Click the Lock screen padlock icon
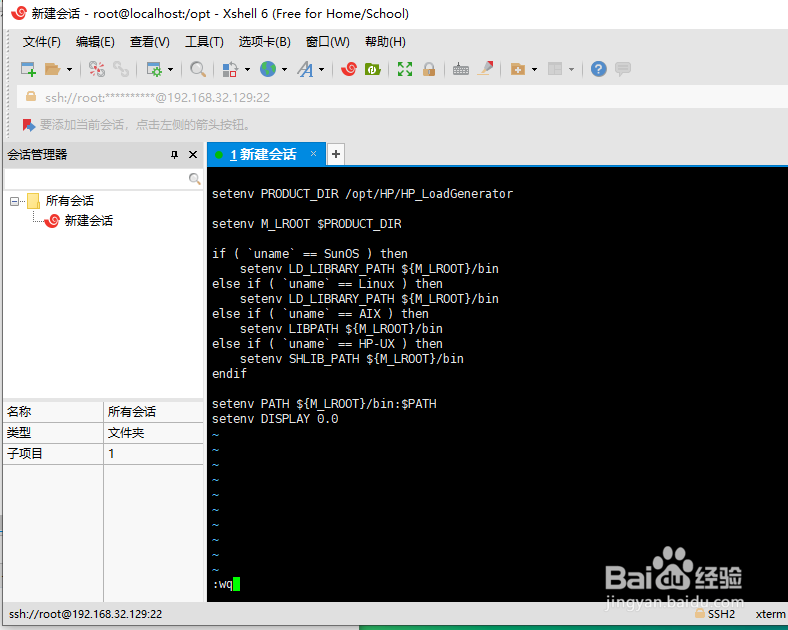The height and width of the screenshot is (630, 788). click(x=429, y=69)
